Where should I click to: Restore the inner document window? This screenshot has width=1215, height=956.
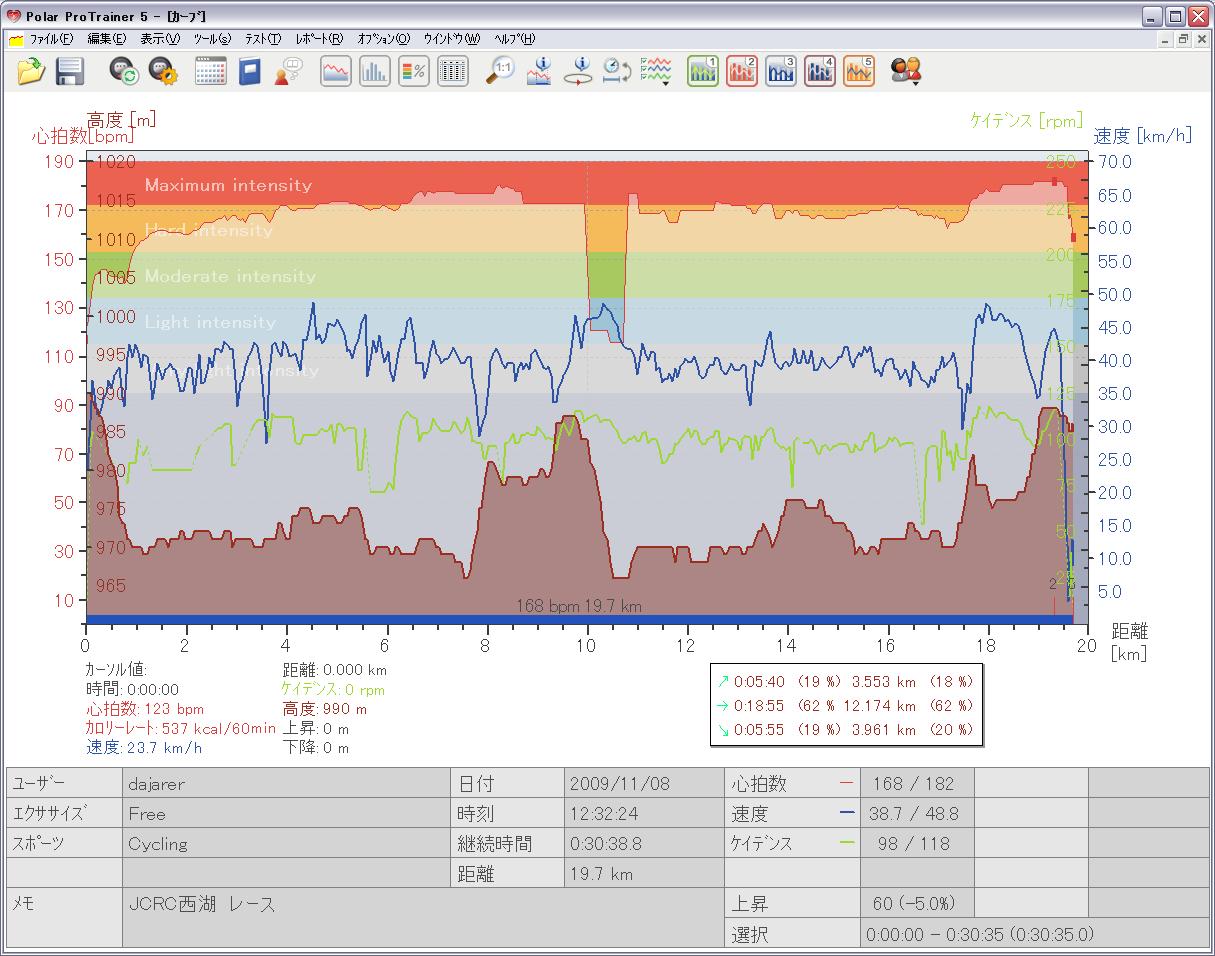(x=1183, y=39)
